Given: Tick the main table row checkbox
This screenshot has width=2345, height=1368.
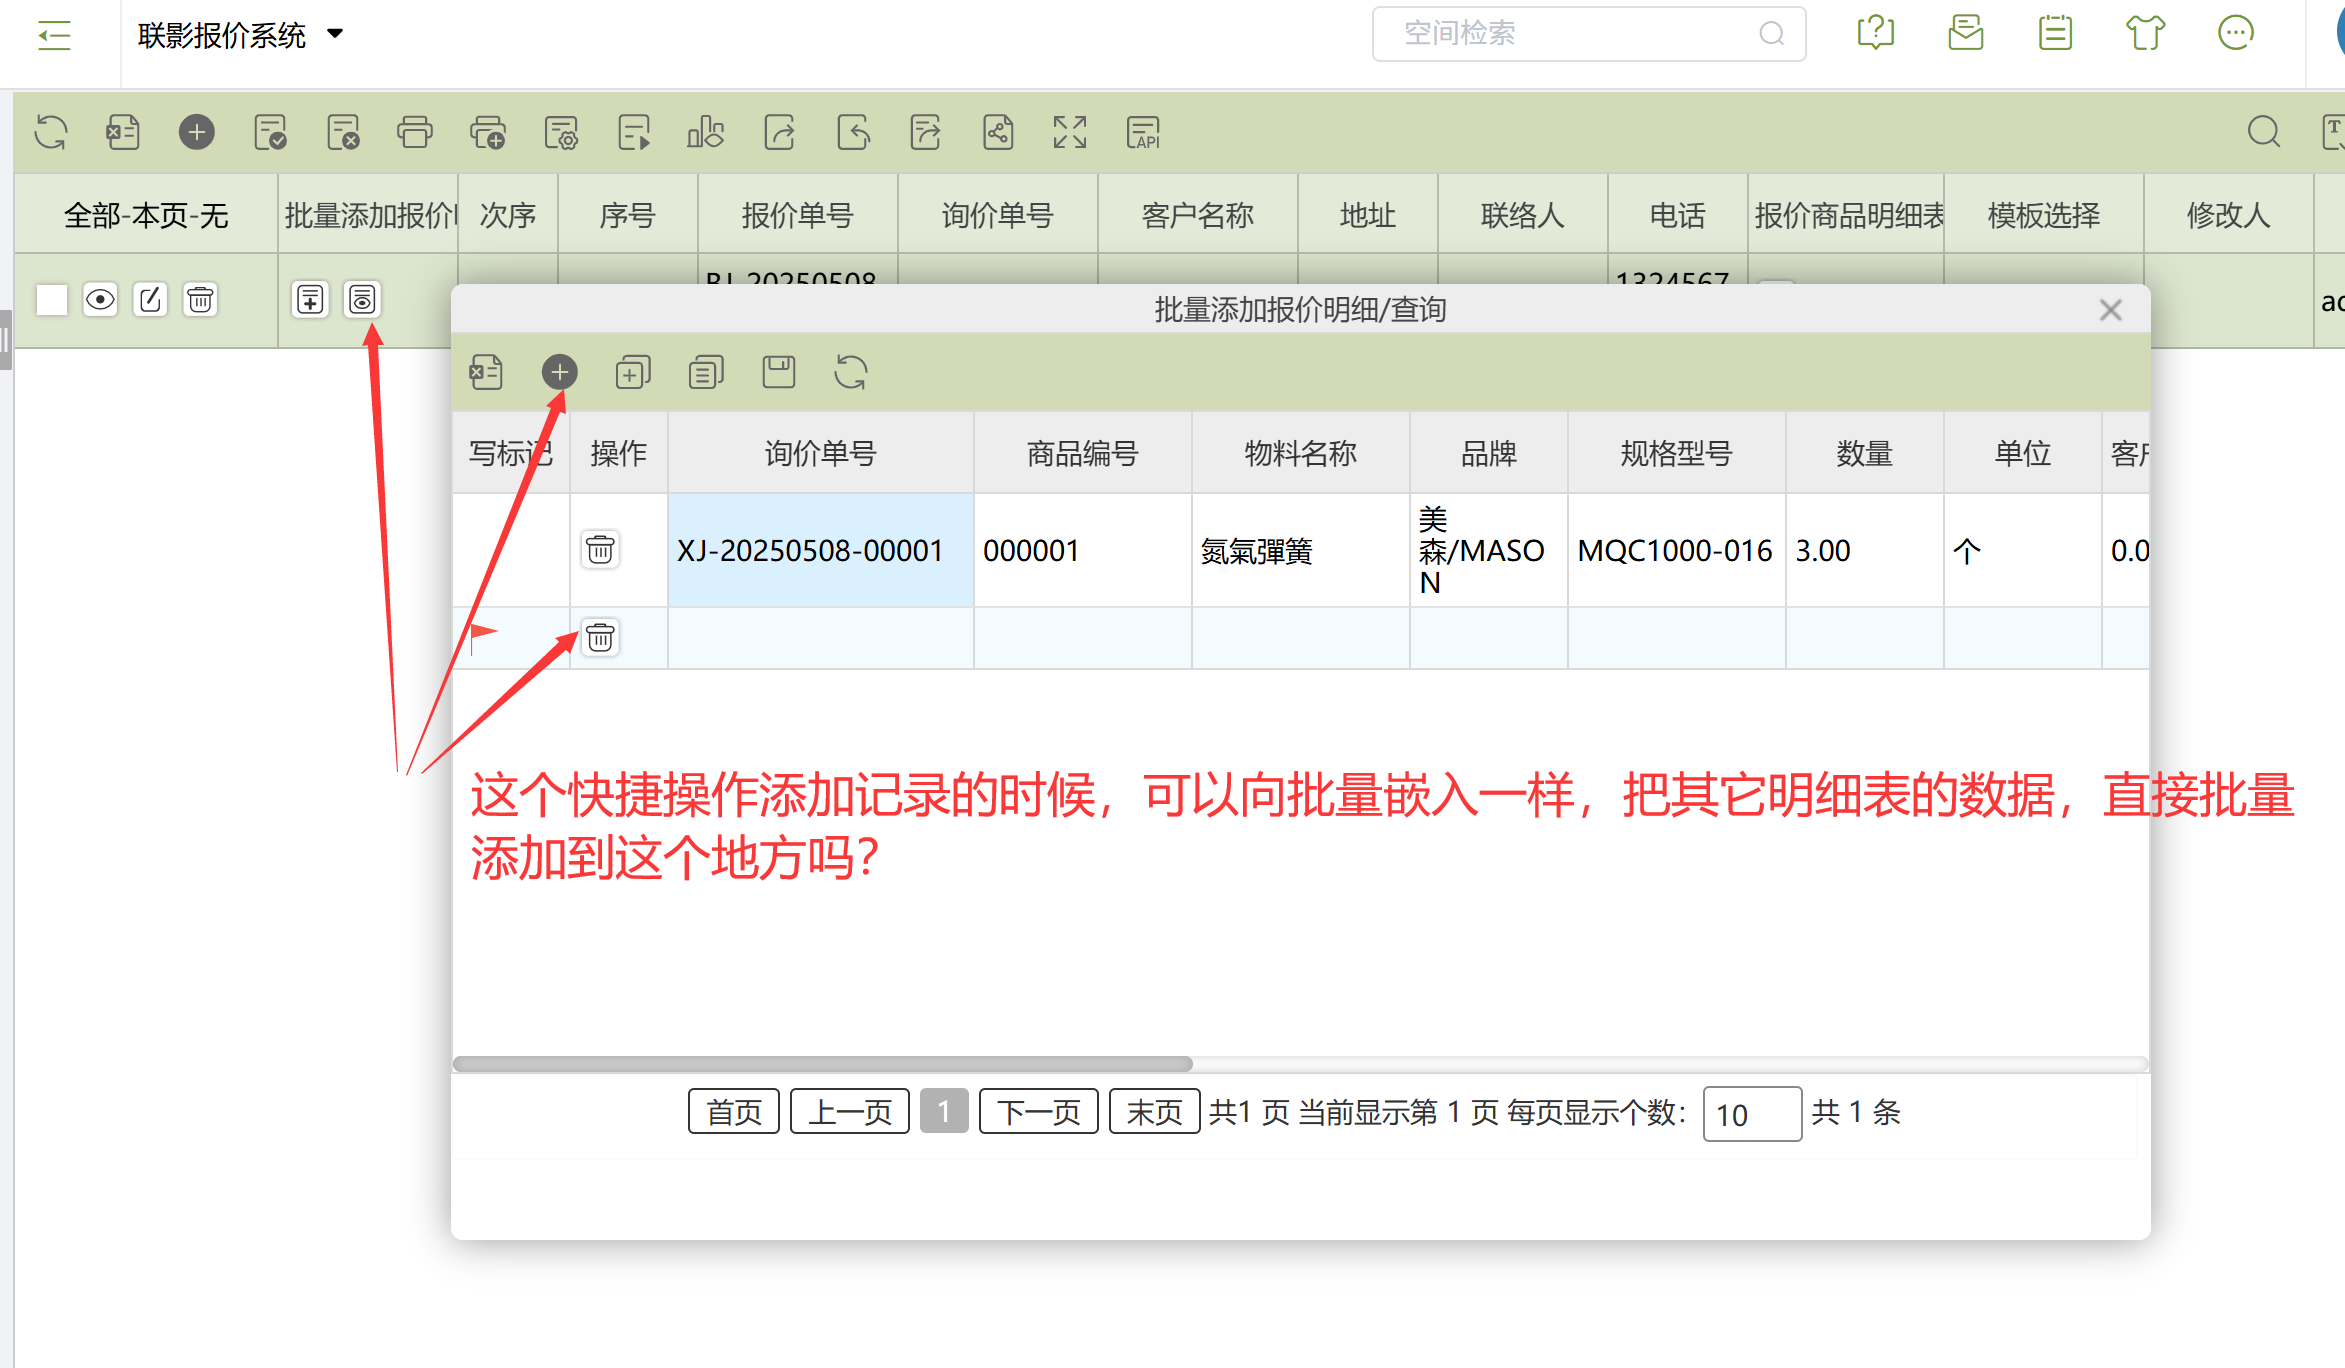Looking at the screenshot, I should pyautogui.click(x=52, y=300).
